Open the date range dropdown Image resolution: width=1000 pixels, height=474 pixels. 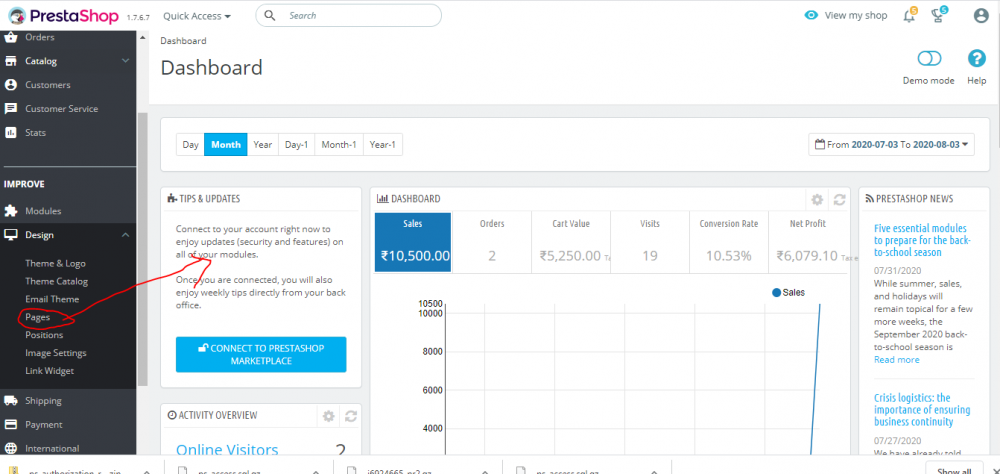891,144
